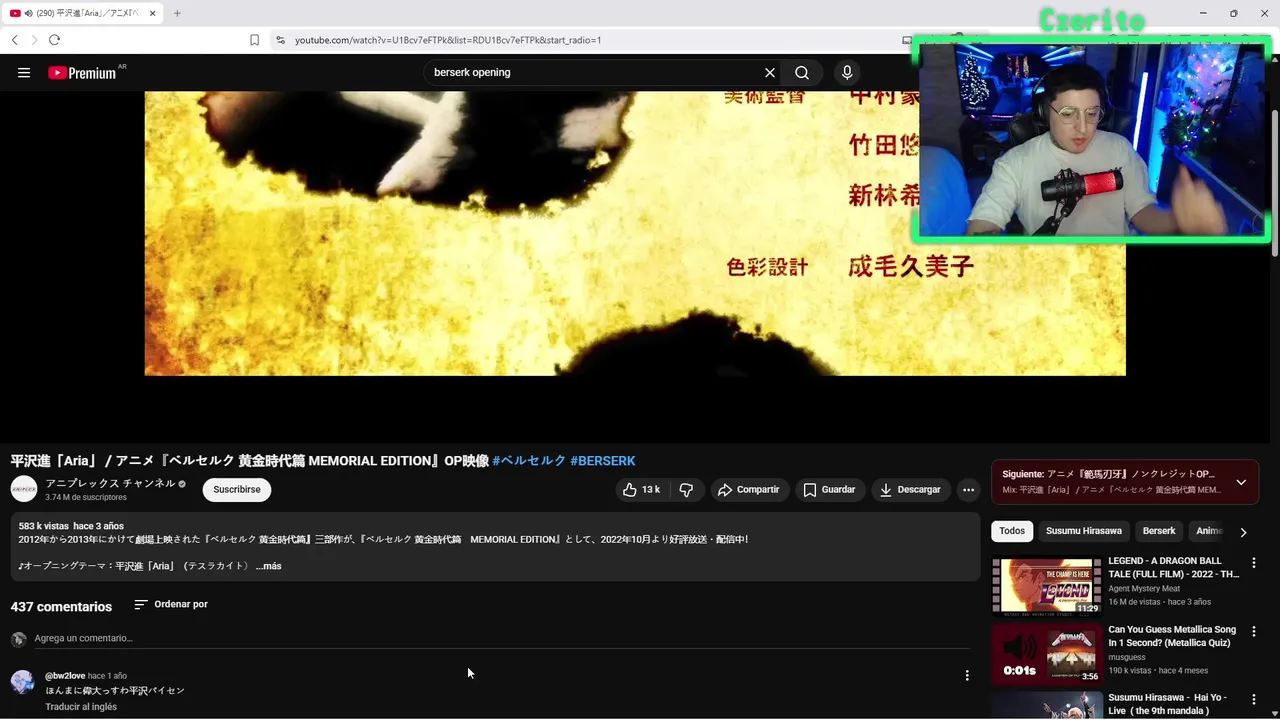Like the video showing 13 k

pyautogui.click(x=641, y=490)
